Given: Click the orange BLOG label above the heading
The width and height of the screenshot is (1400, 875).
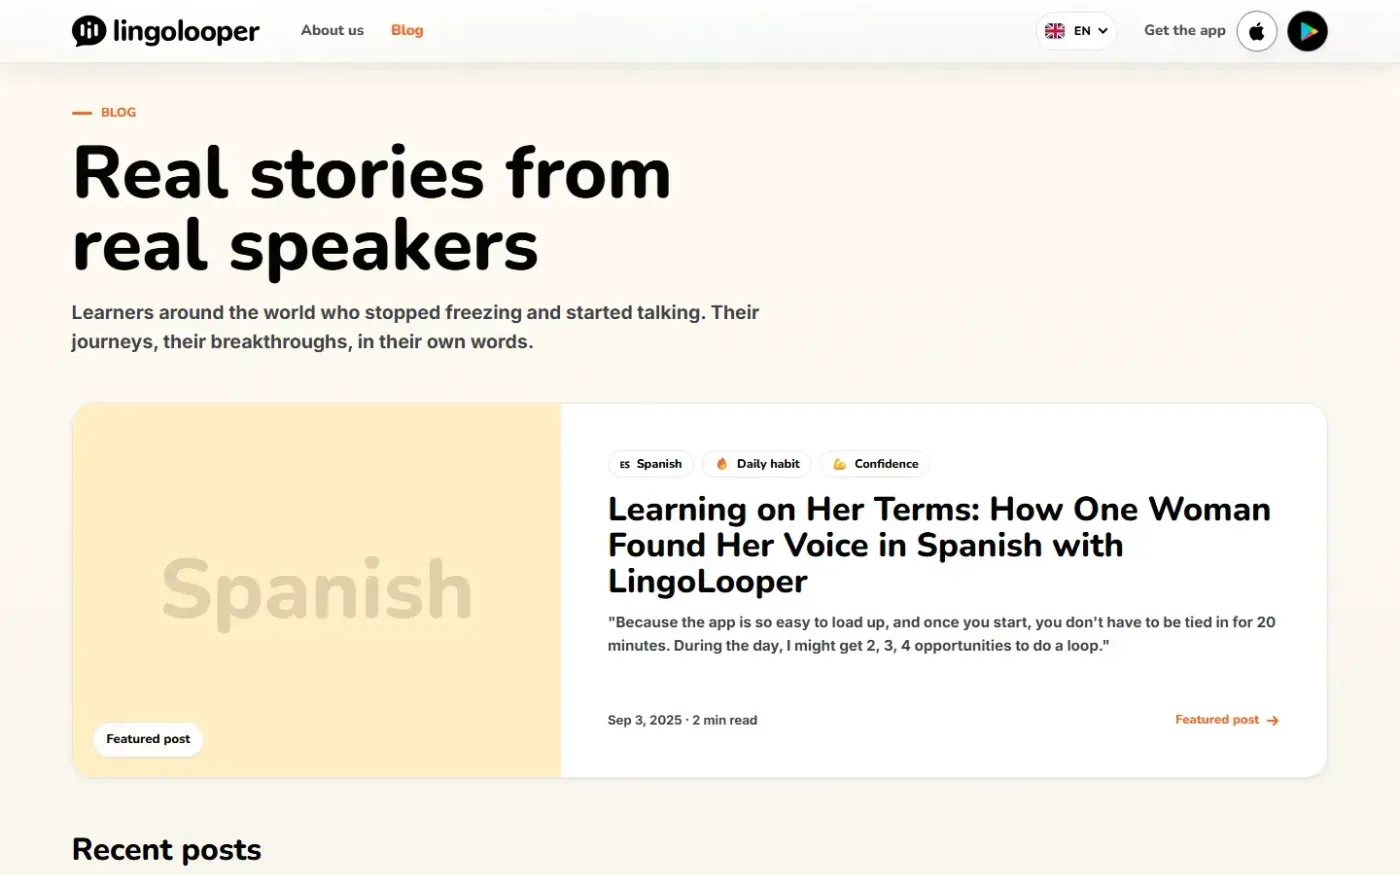Looking at the screenshot, I should point(118,112).
